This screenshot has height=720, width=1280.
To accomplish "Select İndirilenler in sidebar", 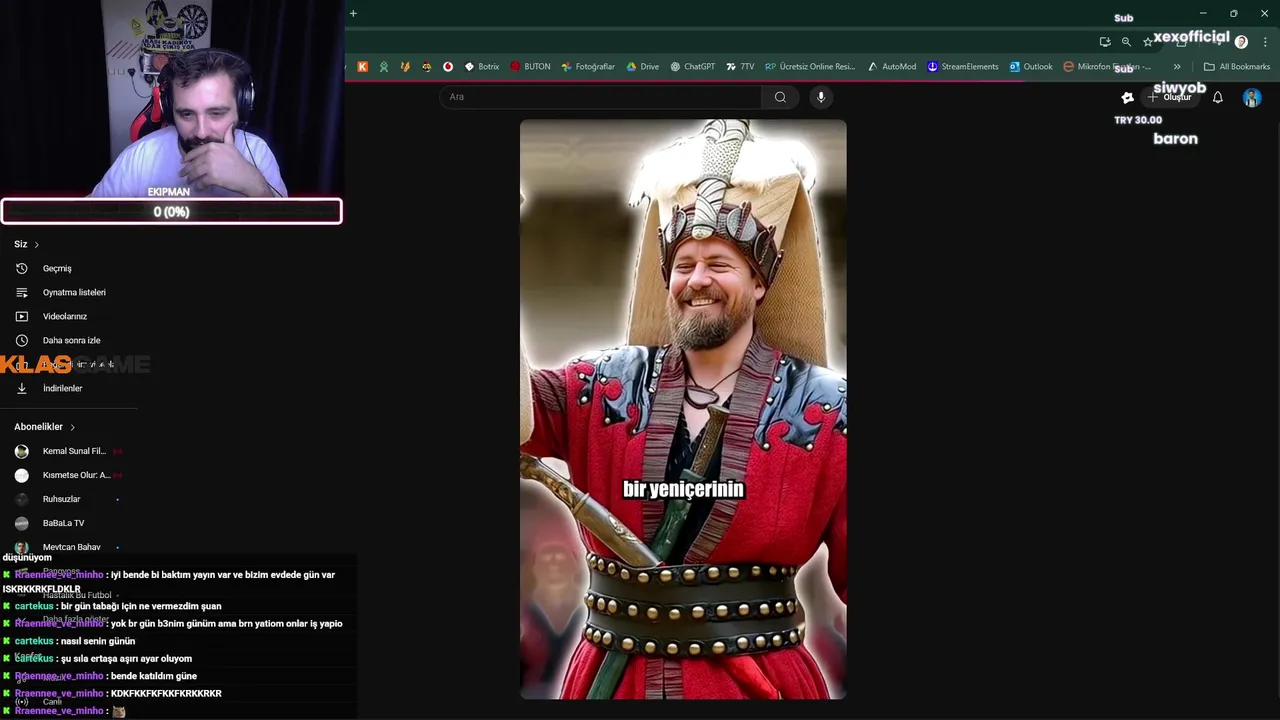I will click(62, 388).
